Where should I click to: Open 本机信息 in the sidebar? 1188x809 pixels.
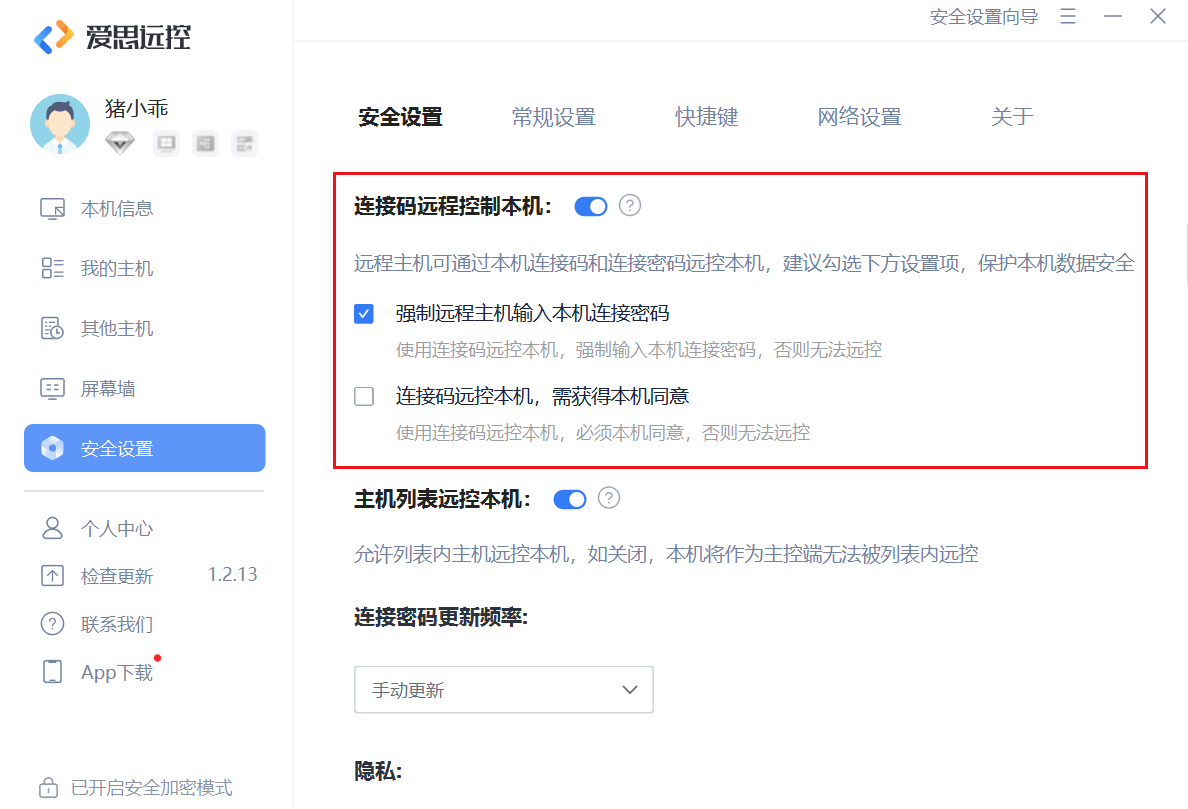coord(145,208)
